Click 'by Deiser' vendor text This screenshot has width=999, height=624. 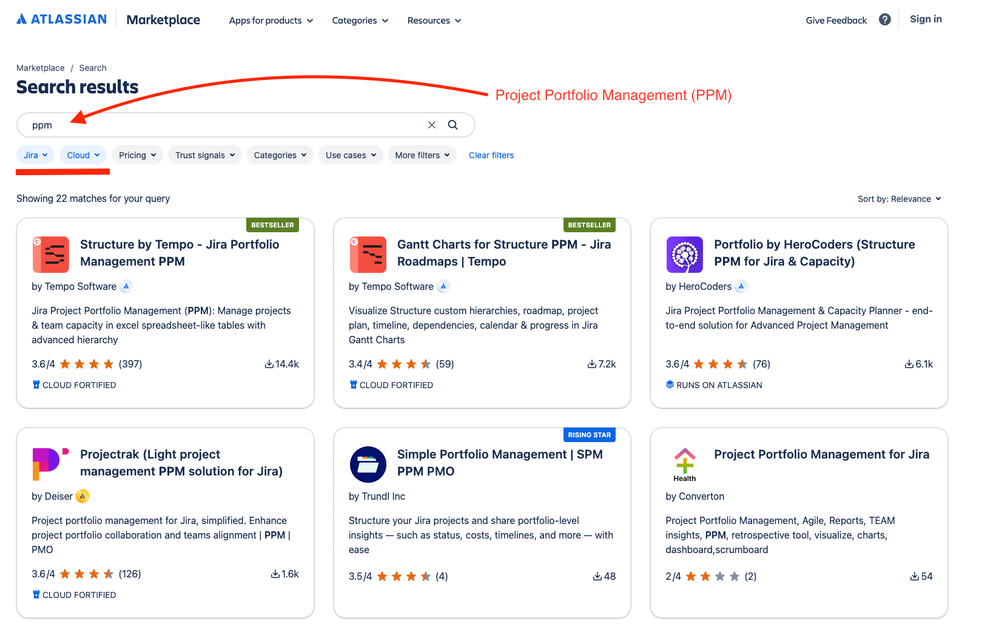pos(52,497)
